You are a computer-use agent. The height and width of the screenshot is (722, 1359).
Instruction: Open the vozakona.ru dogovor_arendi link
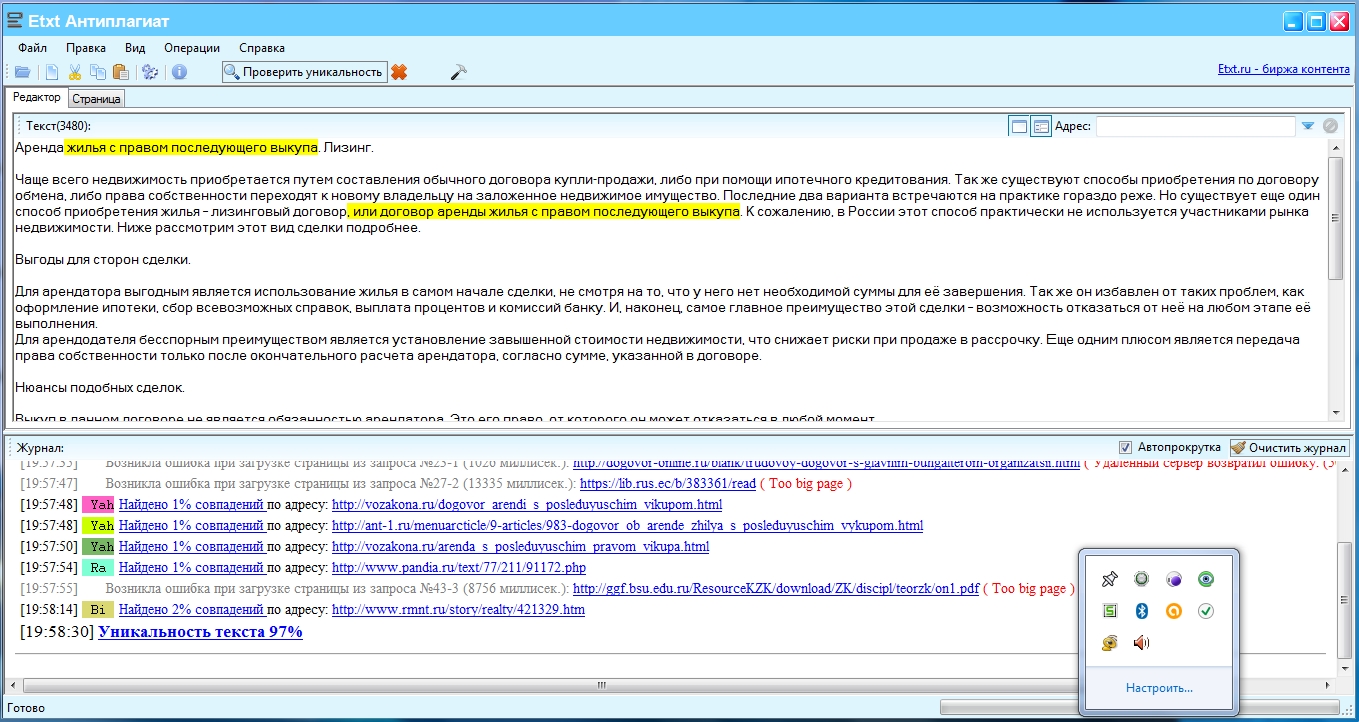(x=527, y=505)
